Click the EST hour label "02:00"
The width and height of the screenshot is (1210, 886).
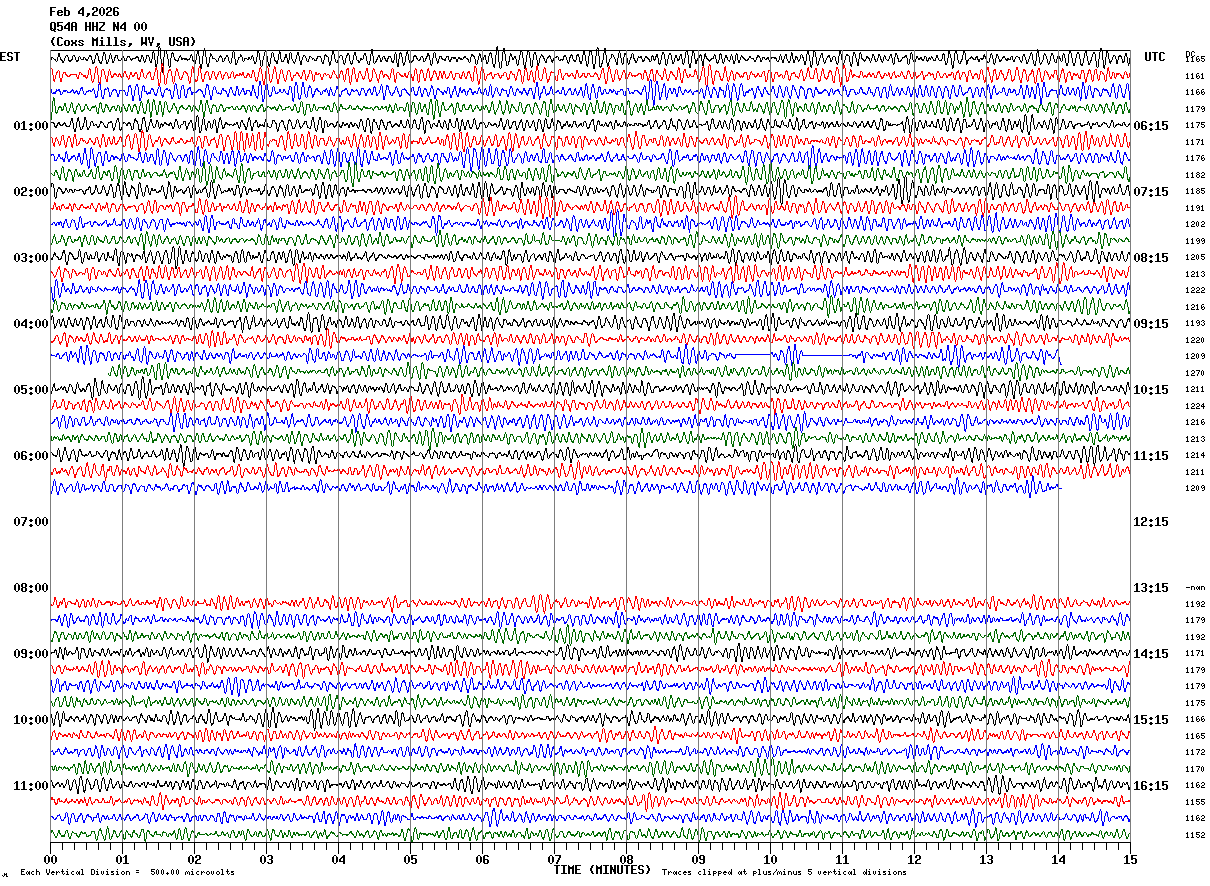click(x=31, y=192)
